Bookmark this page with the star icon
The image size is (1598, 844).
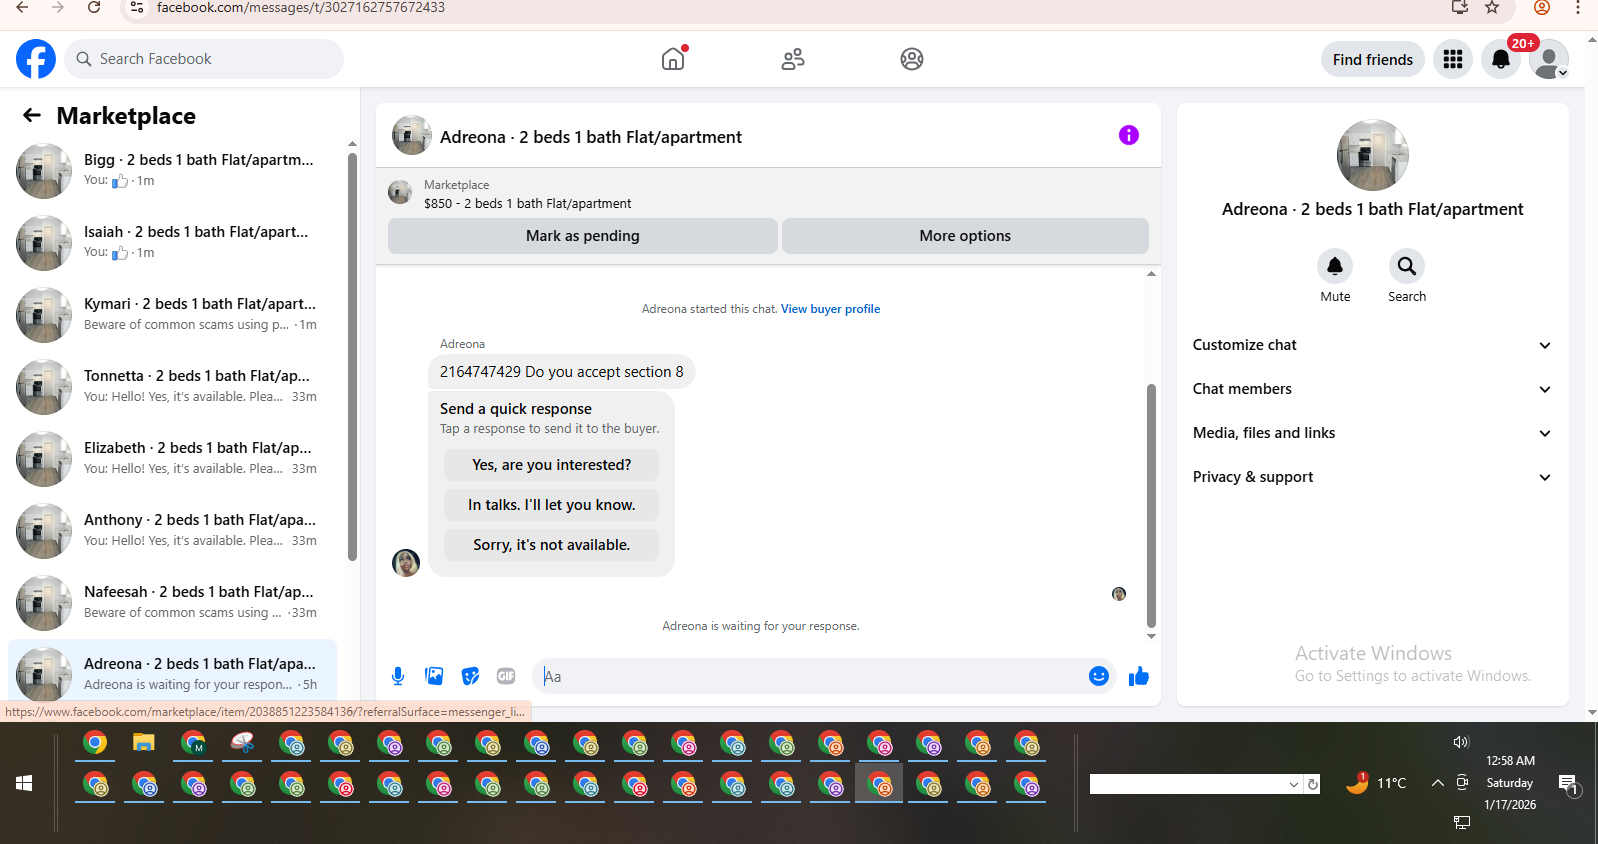tap(1492, 8)
